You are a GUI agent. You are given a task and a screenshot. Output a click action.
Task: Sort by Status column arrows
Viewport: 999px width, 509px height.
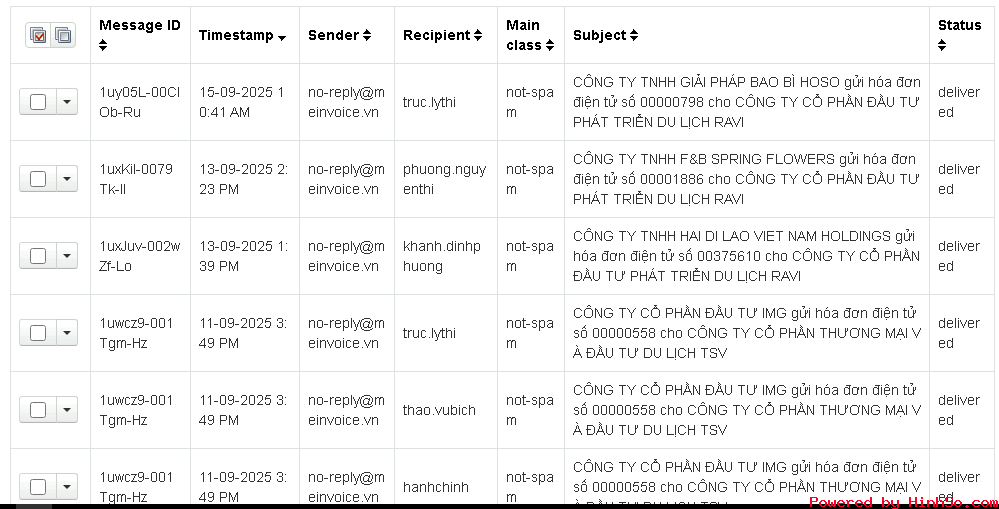point(942,46)
